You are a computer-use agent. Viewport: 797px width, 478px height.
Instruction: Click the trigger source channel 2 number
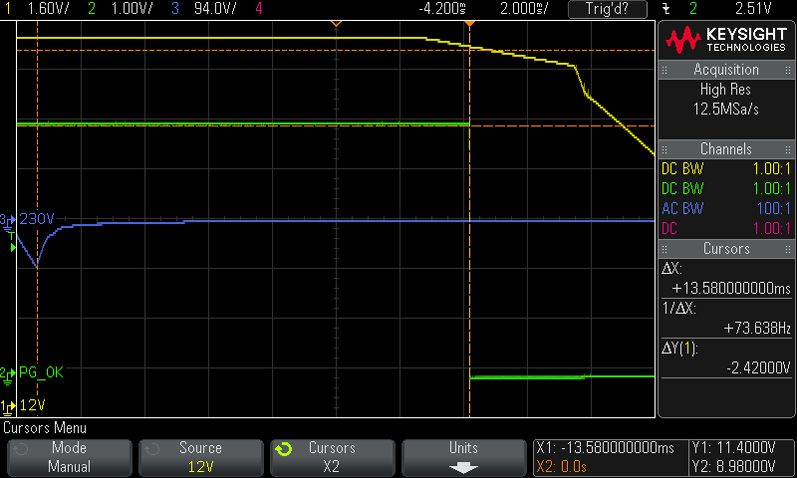(x=693, y=8)
